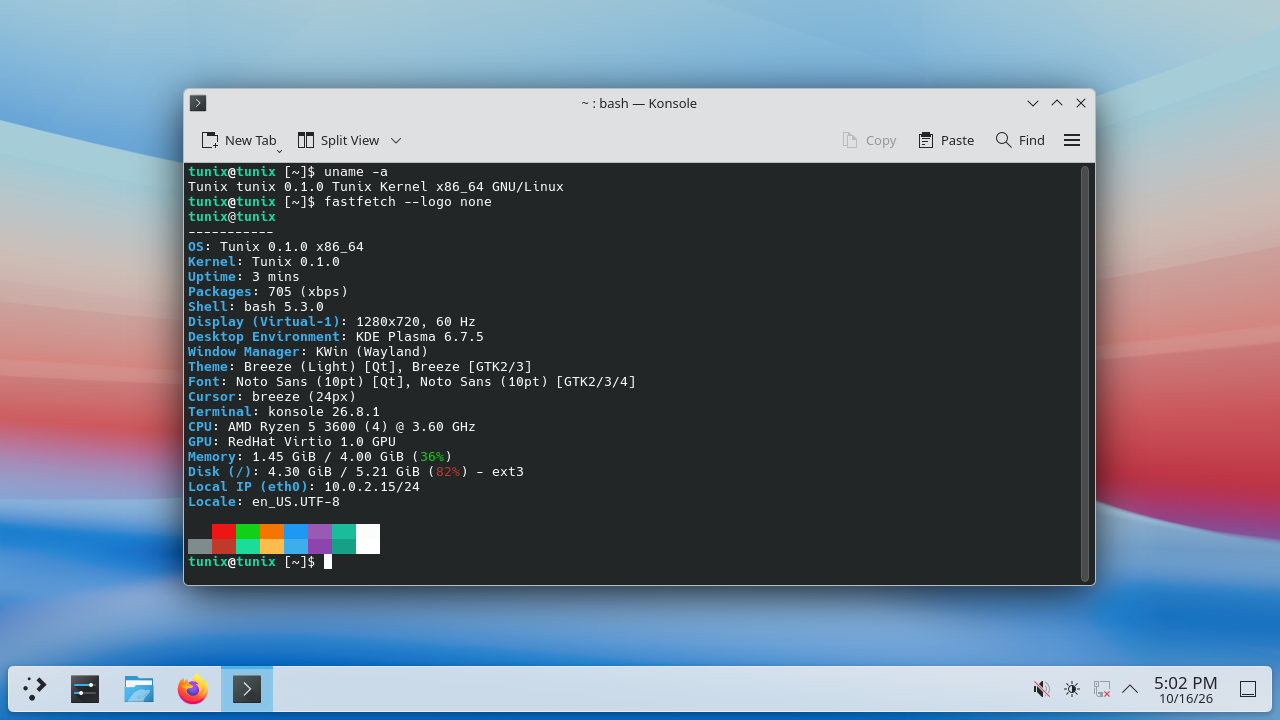Show hidden system tray icons
This screenshot has width=1280, height=720.
click(x=1131, y=689)
